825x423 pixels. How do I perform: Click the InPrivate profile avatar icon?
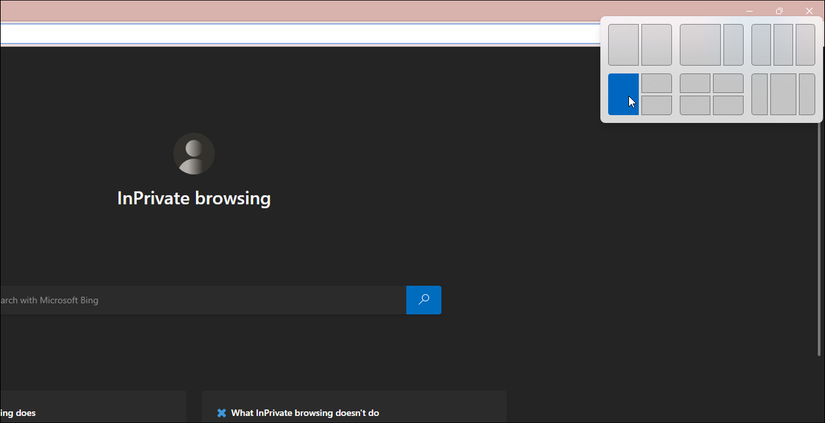point(194,154)
